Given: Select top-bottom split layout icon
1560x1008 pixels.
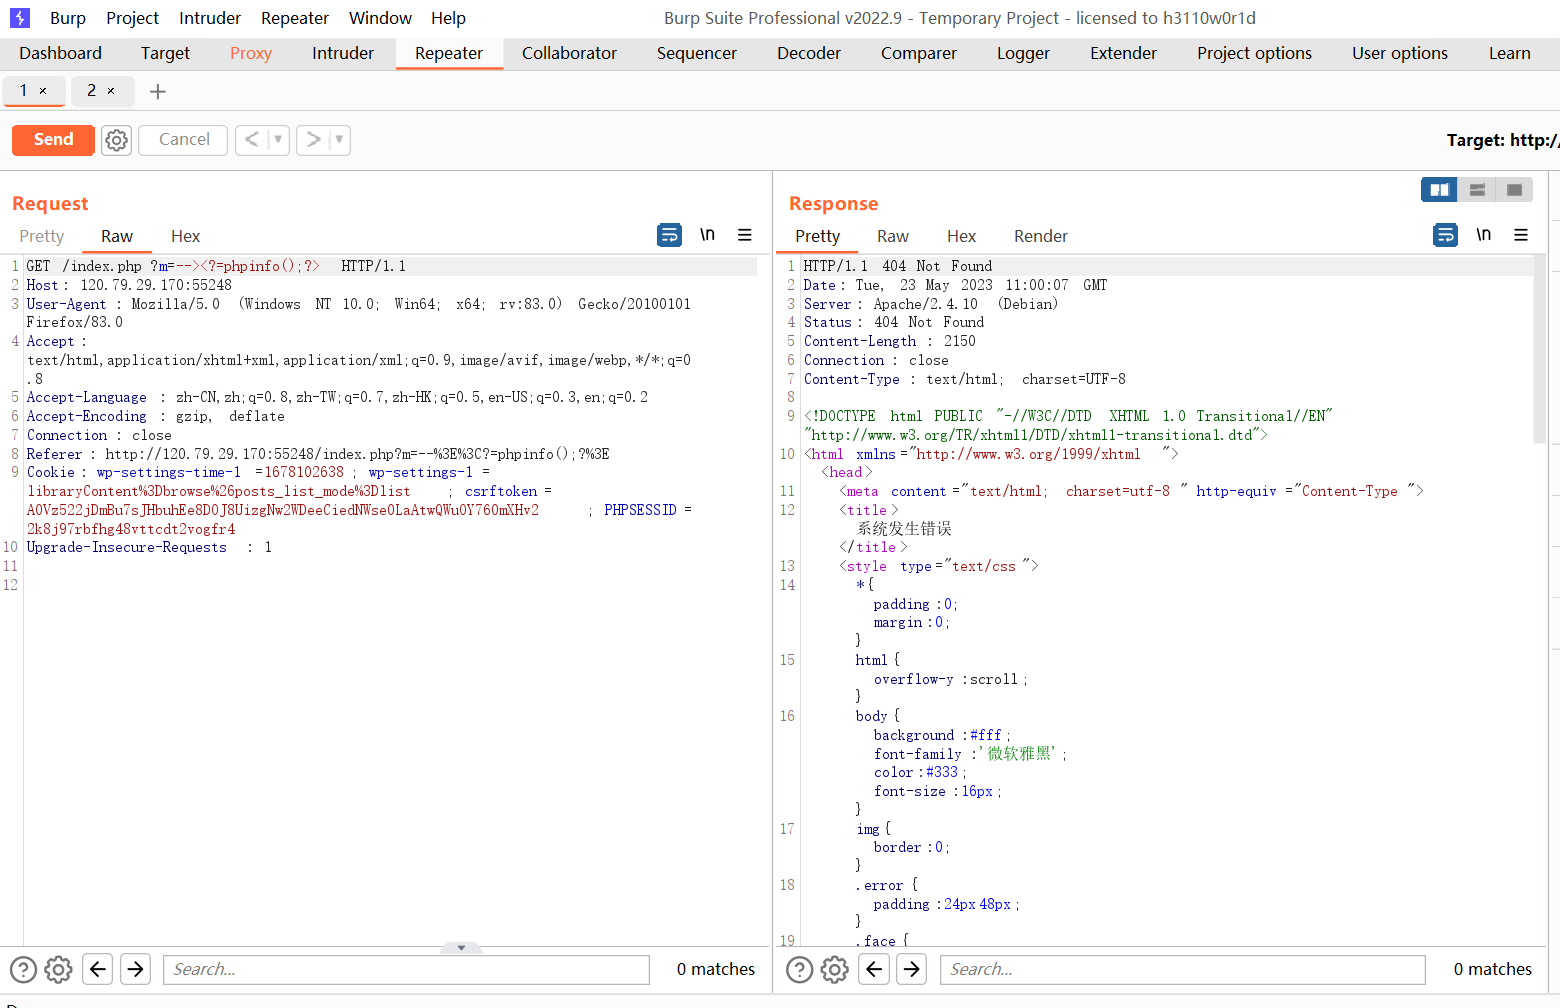Looking at the screenshot, I should 1477,190.
